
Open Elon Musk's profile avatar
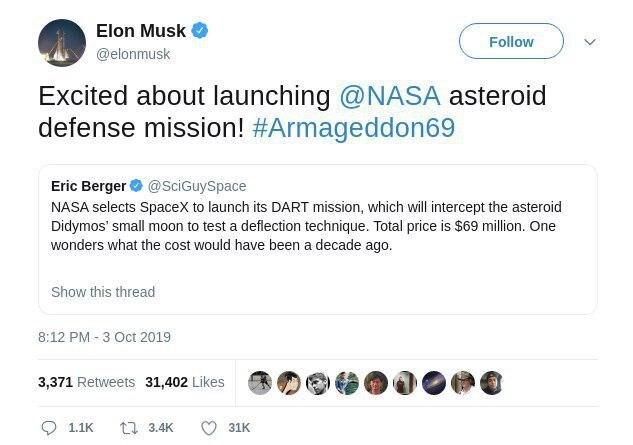pyautogui.click(x=62, y=42)
